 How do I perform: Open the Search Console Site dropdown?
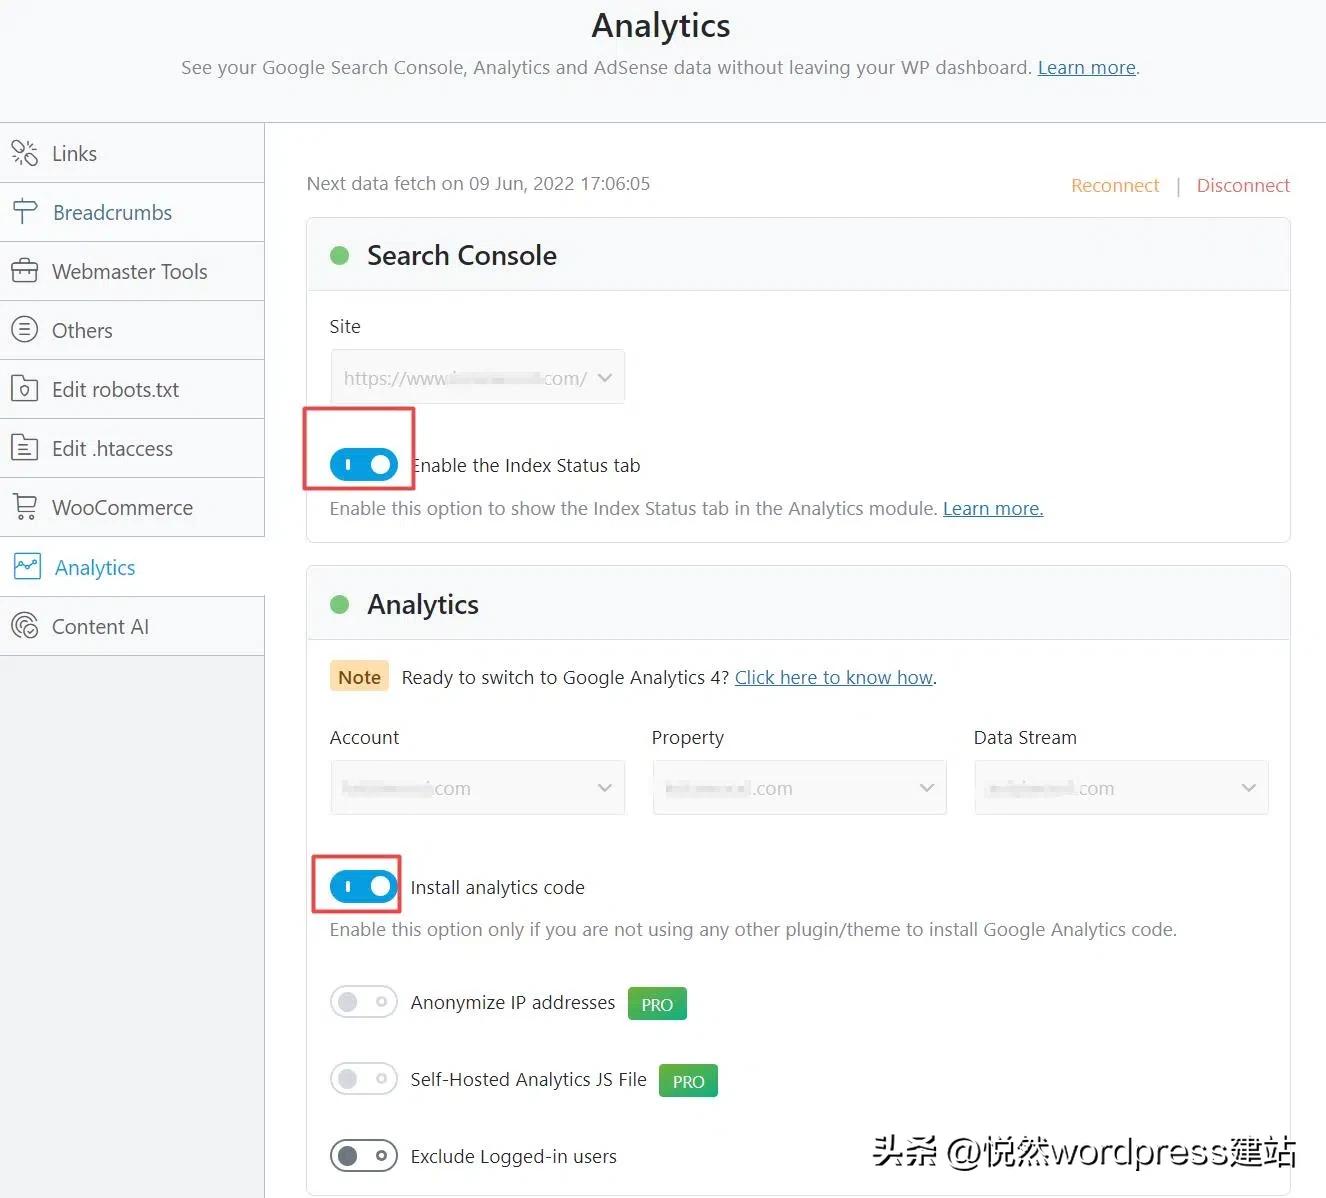pyautogui.click(x=478, y=377)
